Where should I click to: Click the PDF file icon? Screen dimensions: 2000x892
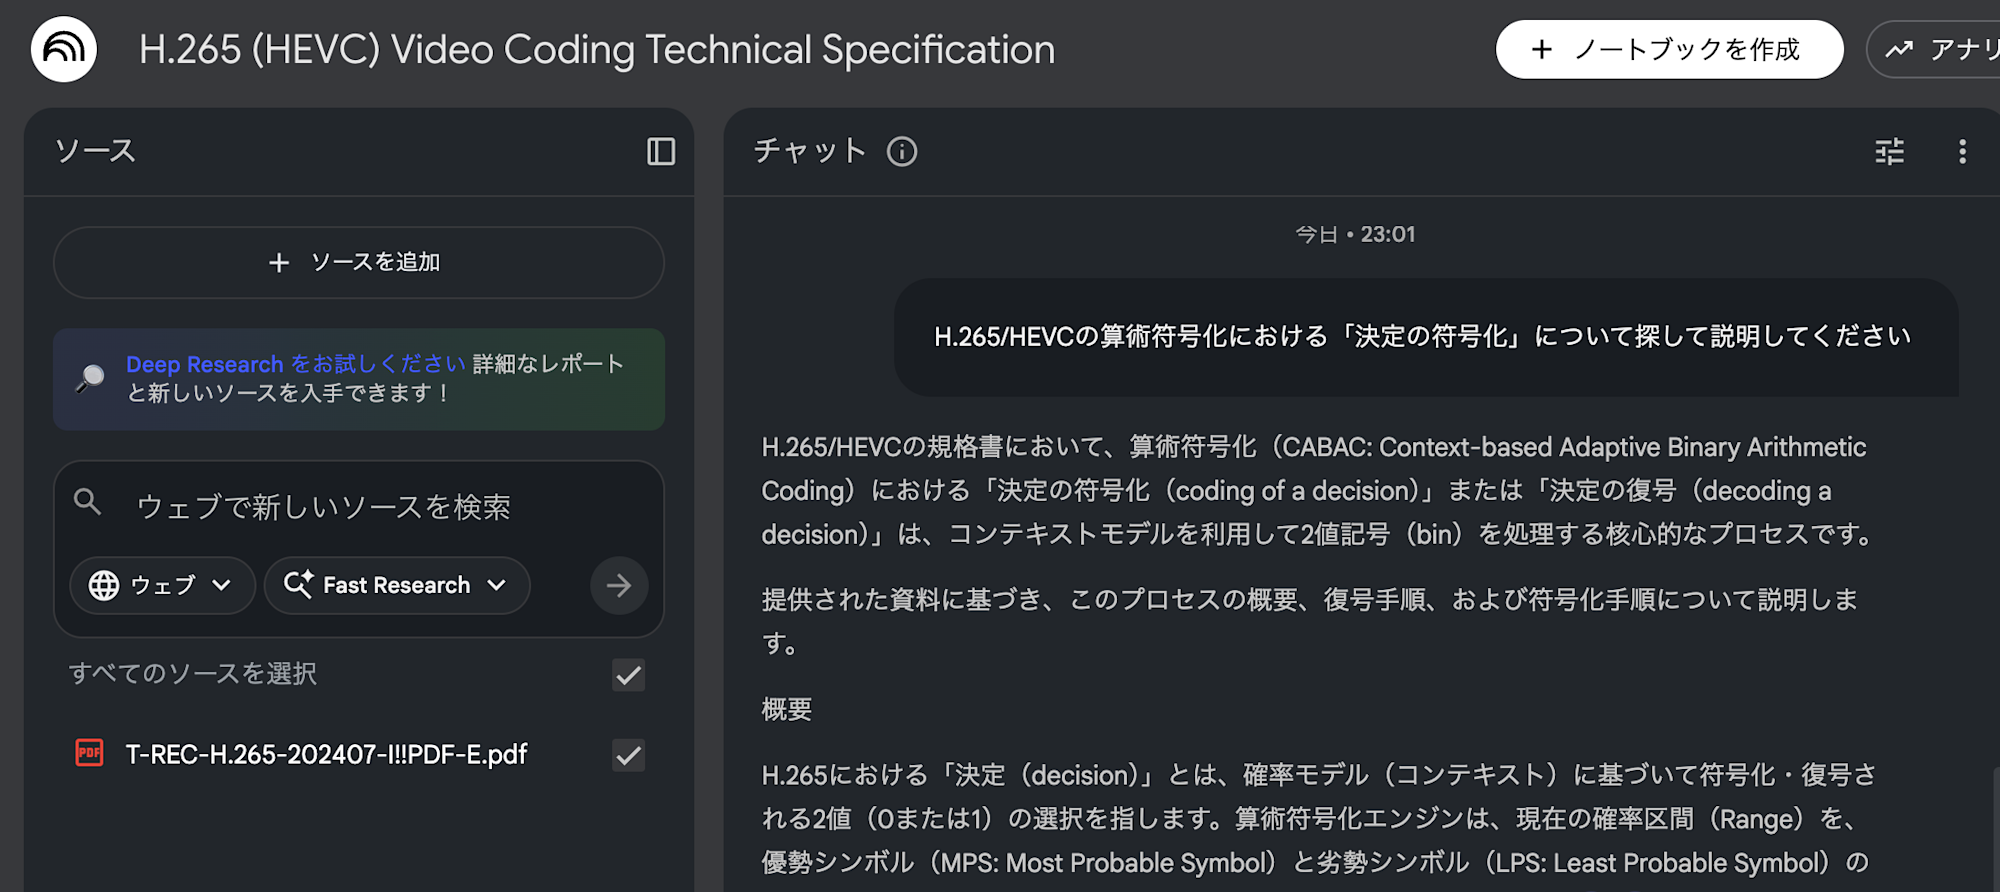[x=90, y=753]
